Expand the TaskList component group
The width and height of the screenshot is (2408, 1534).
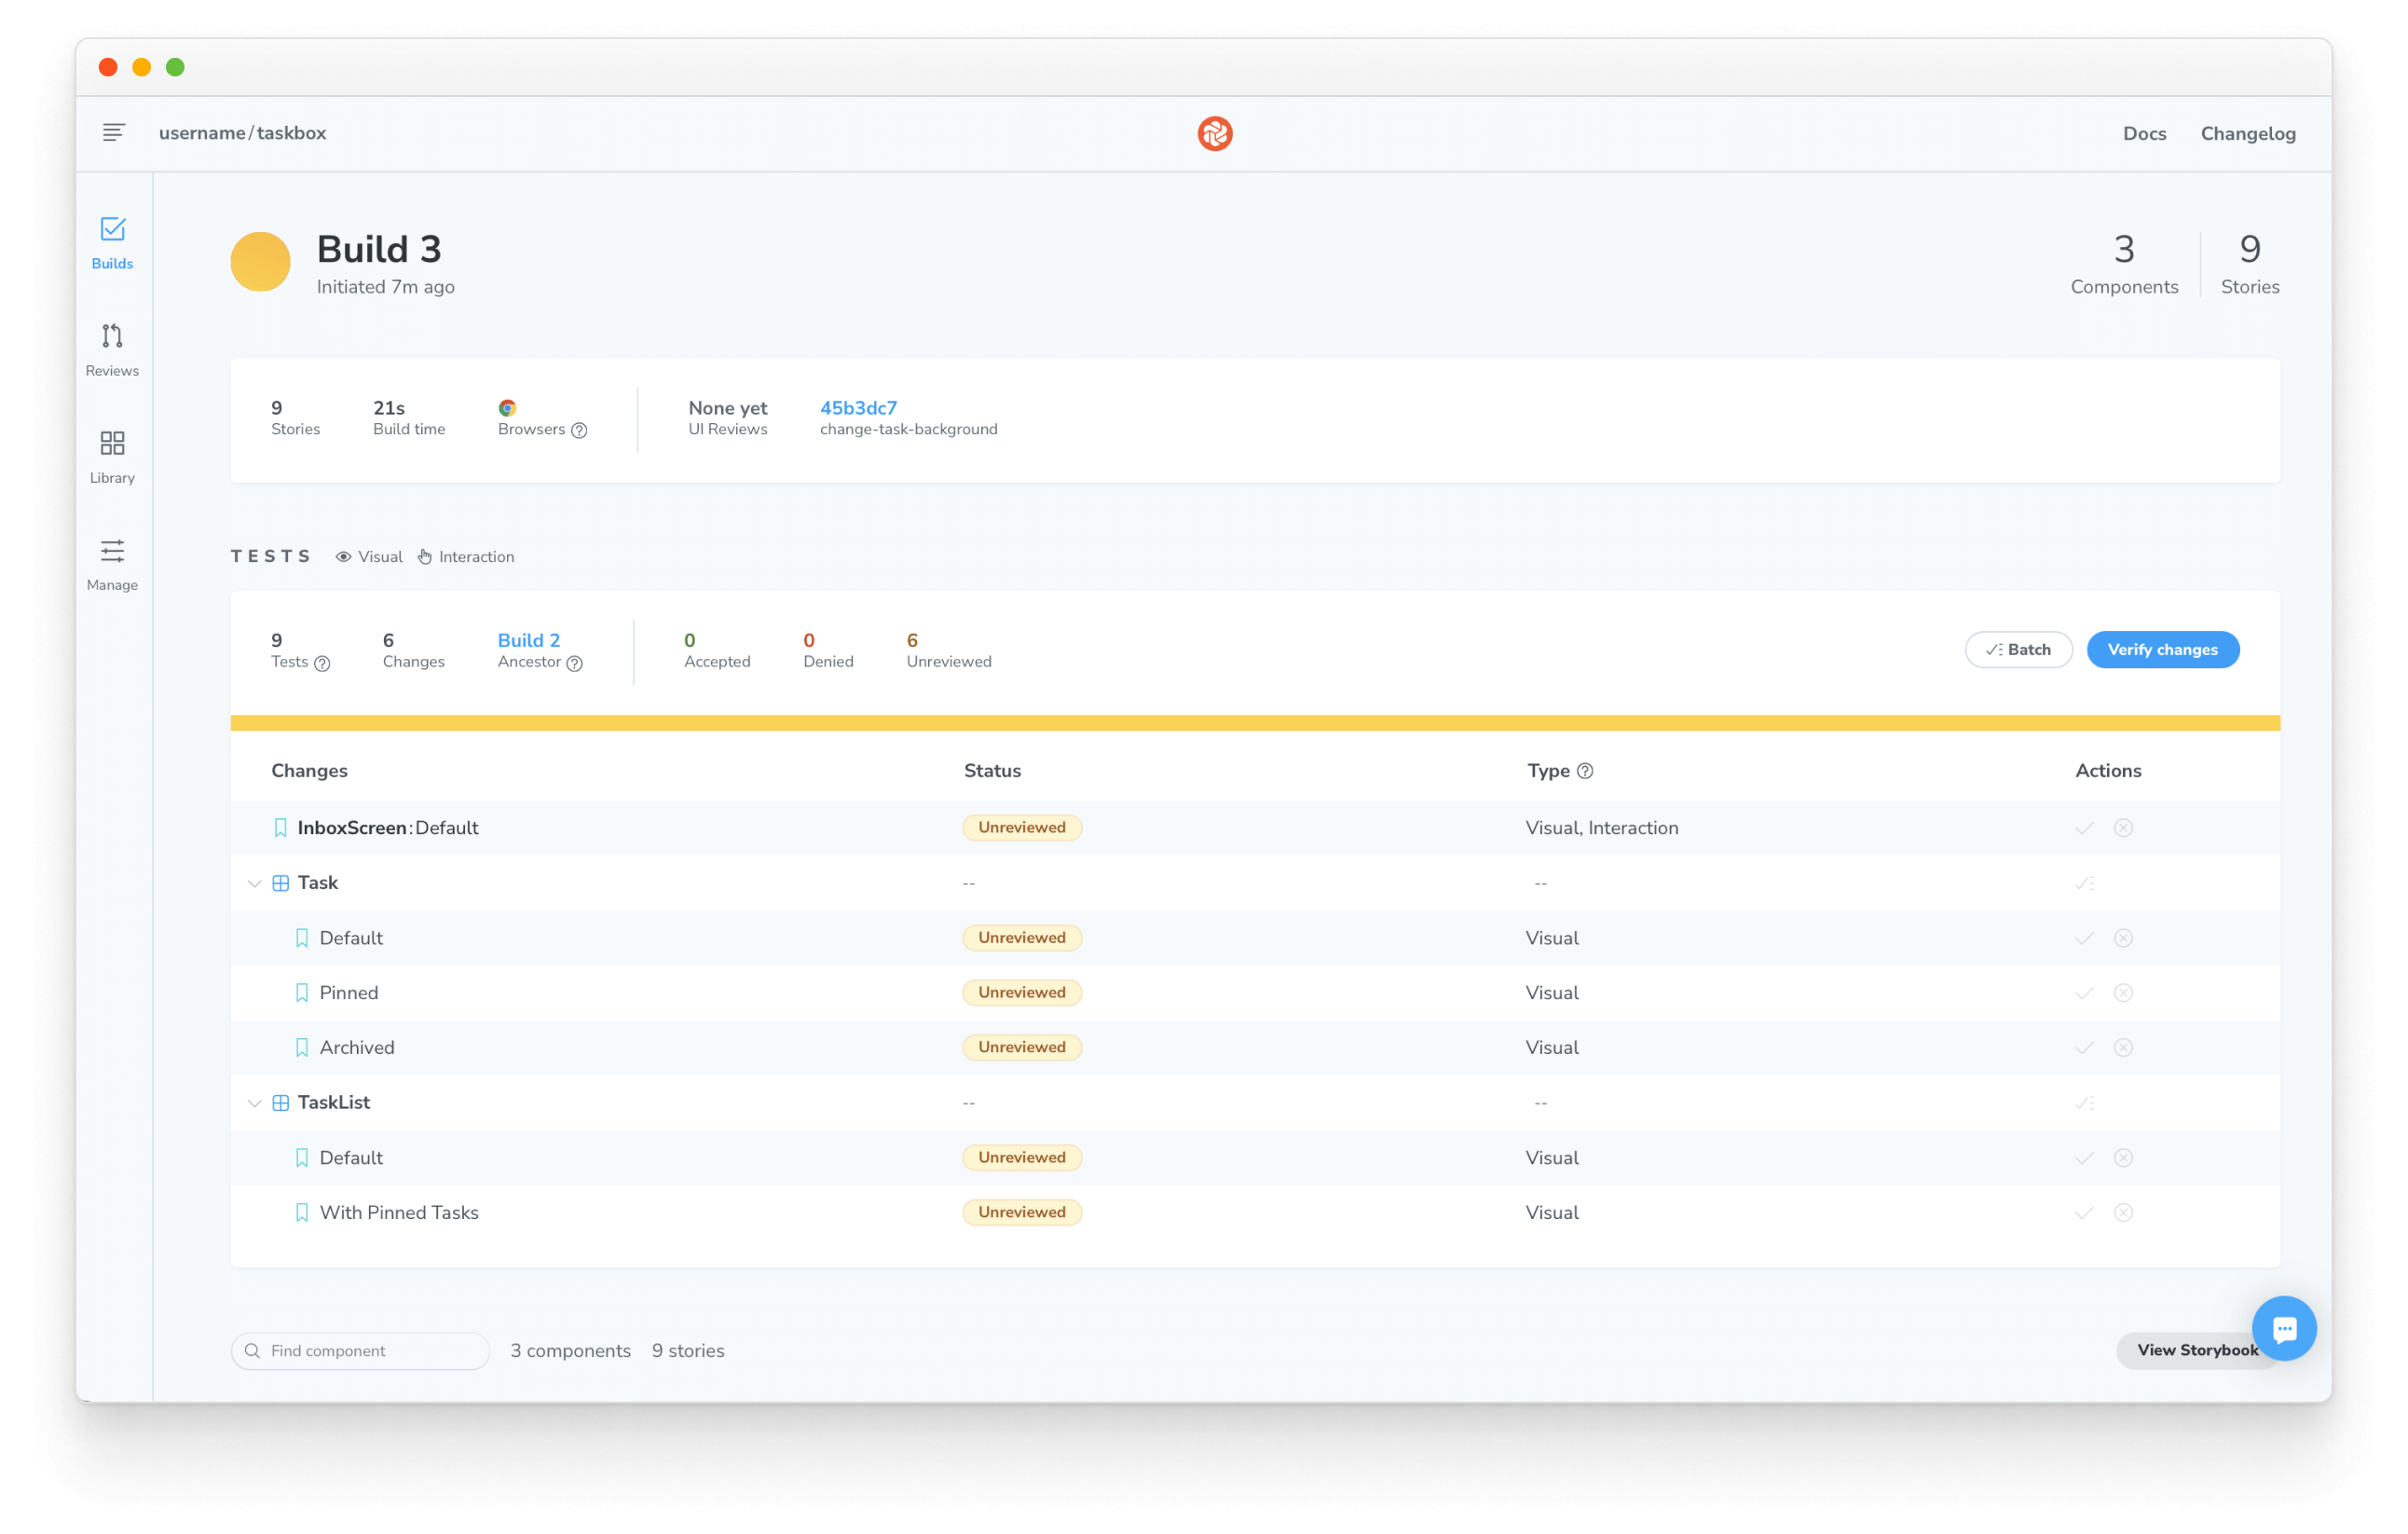[x=251, y=1103]
